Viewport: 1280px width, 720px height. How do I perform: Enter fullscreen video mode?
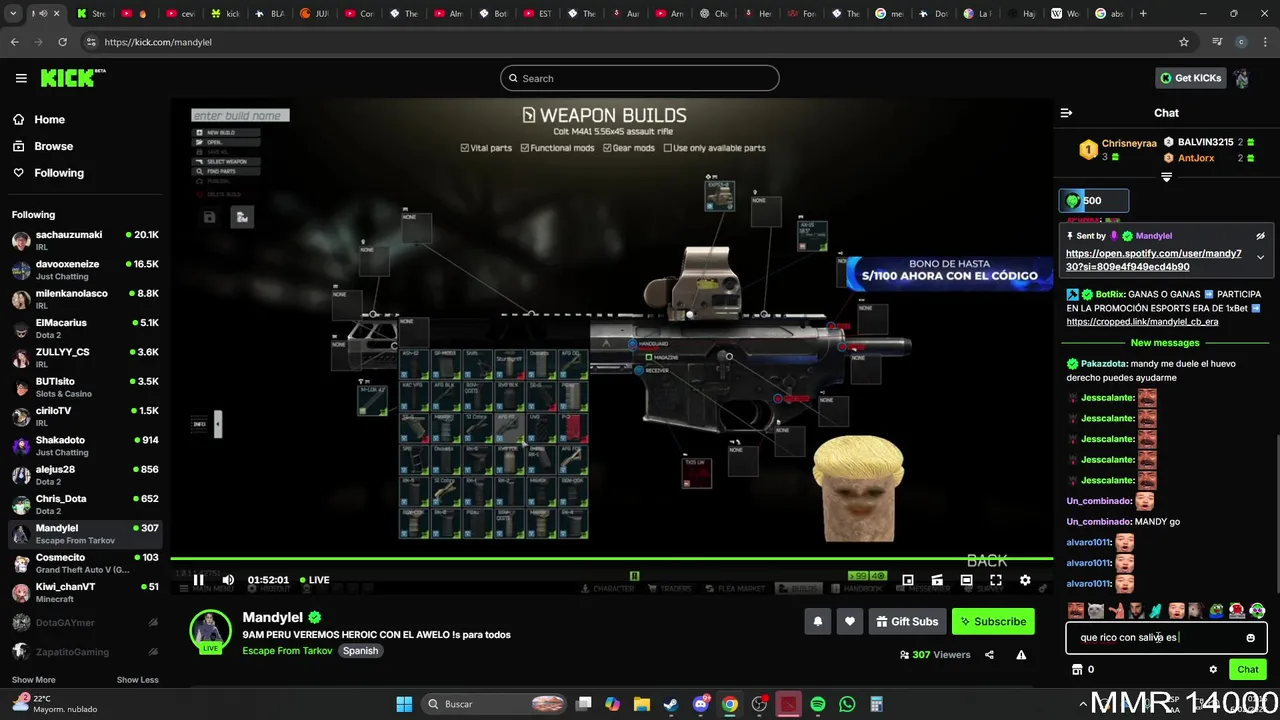tap(996, 580)
